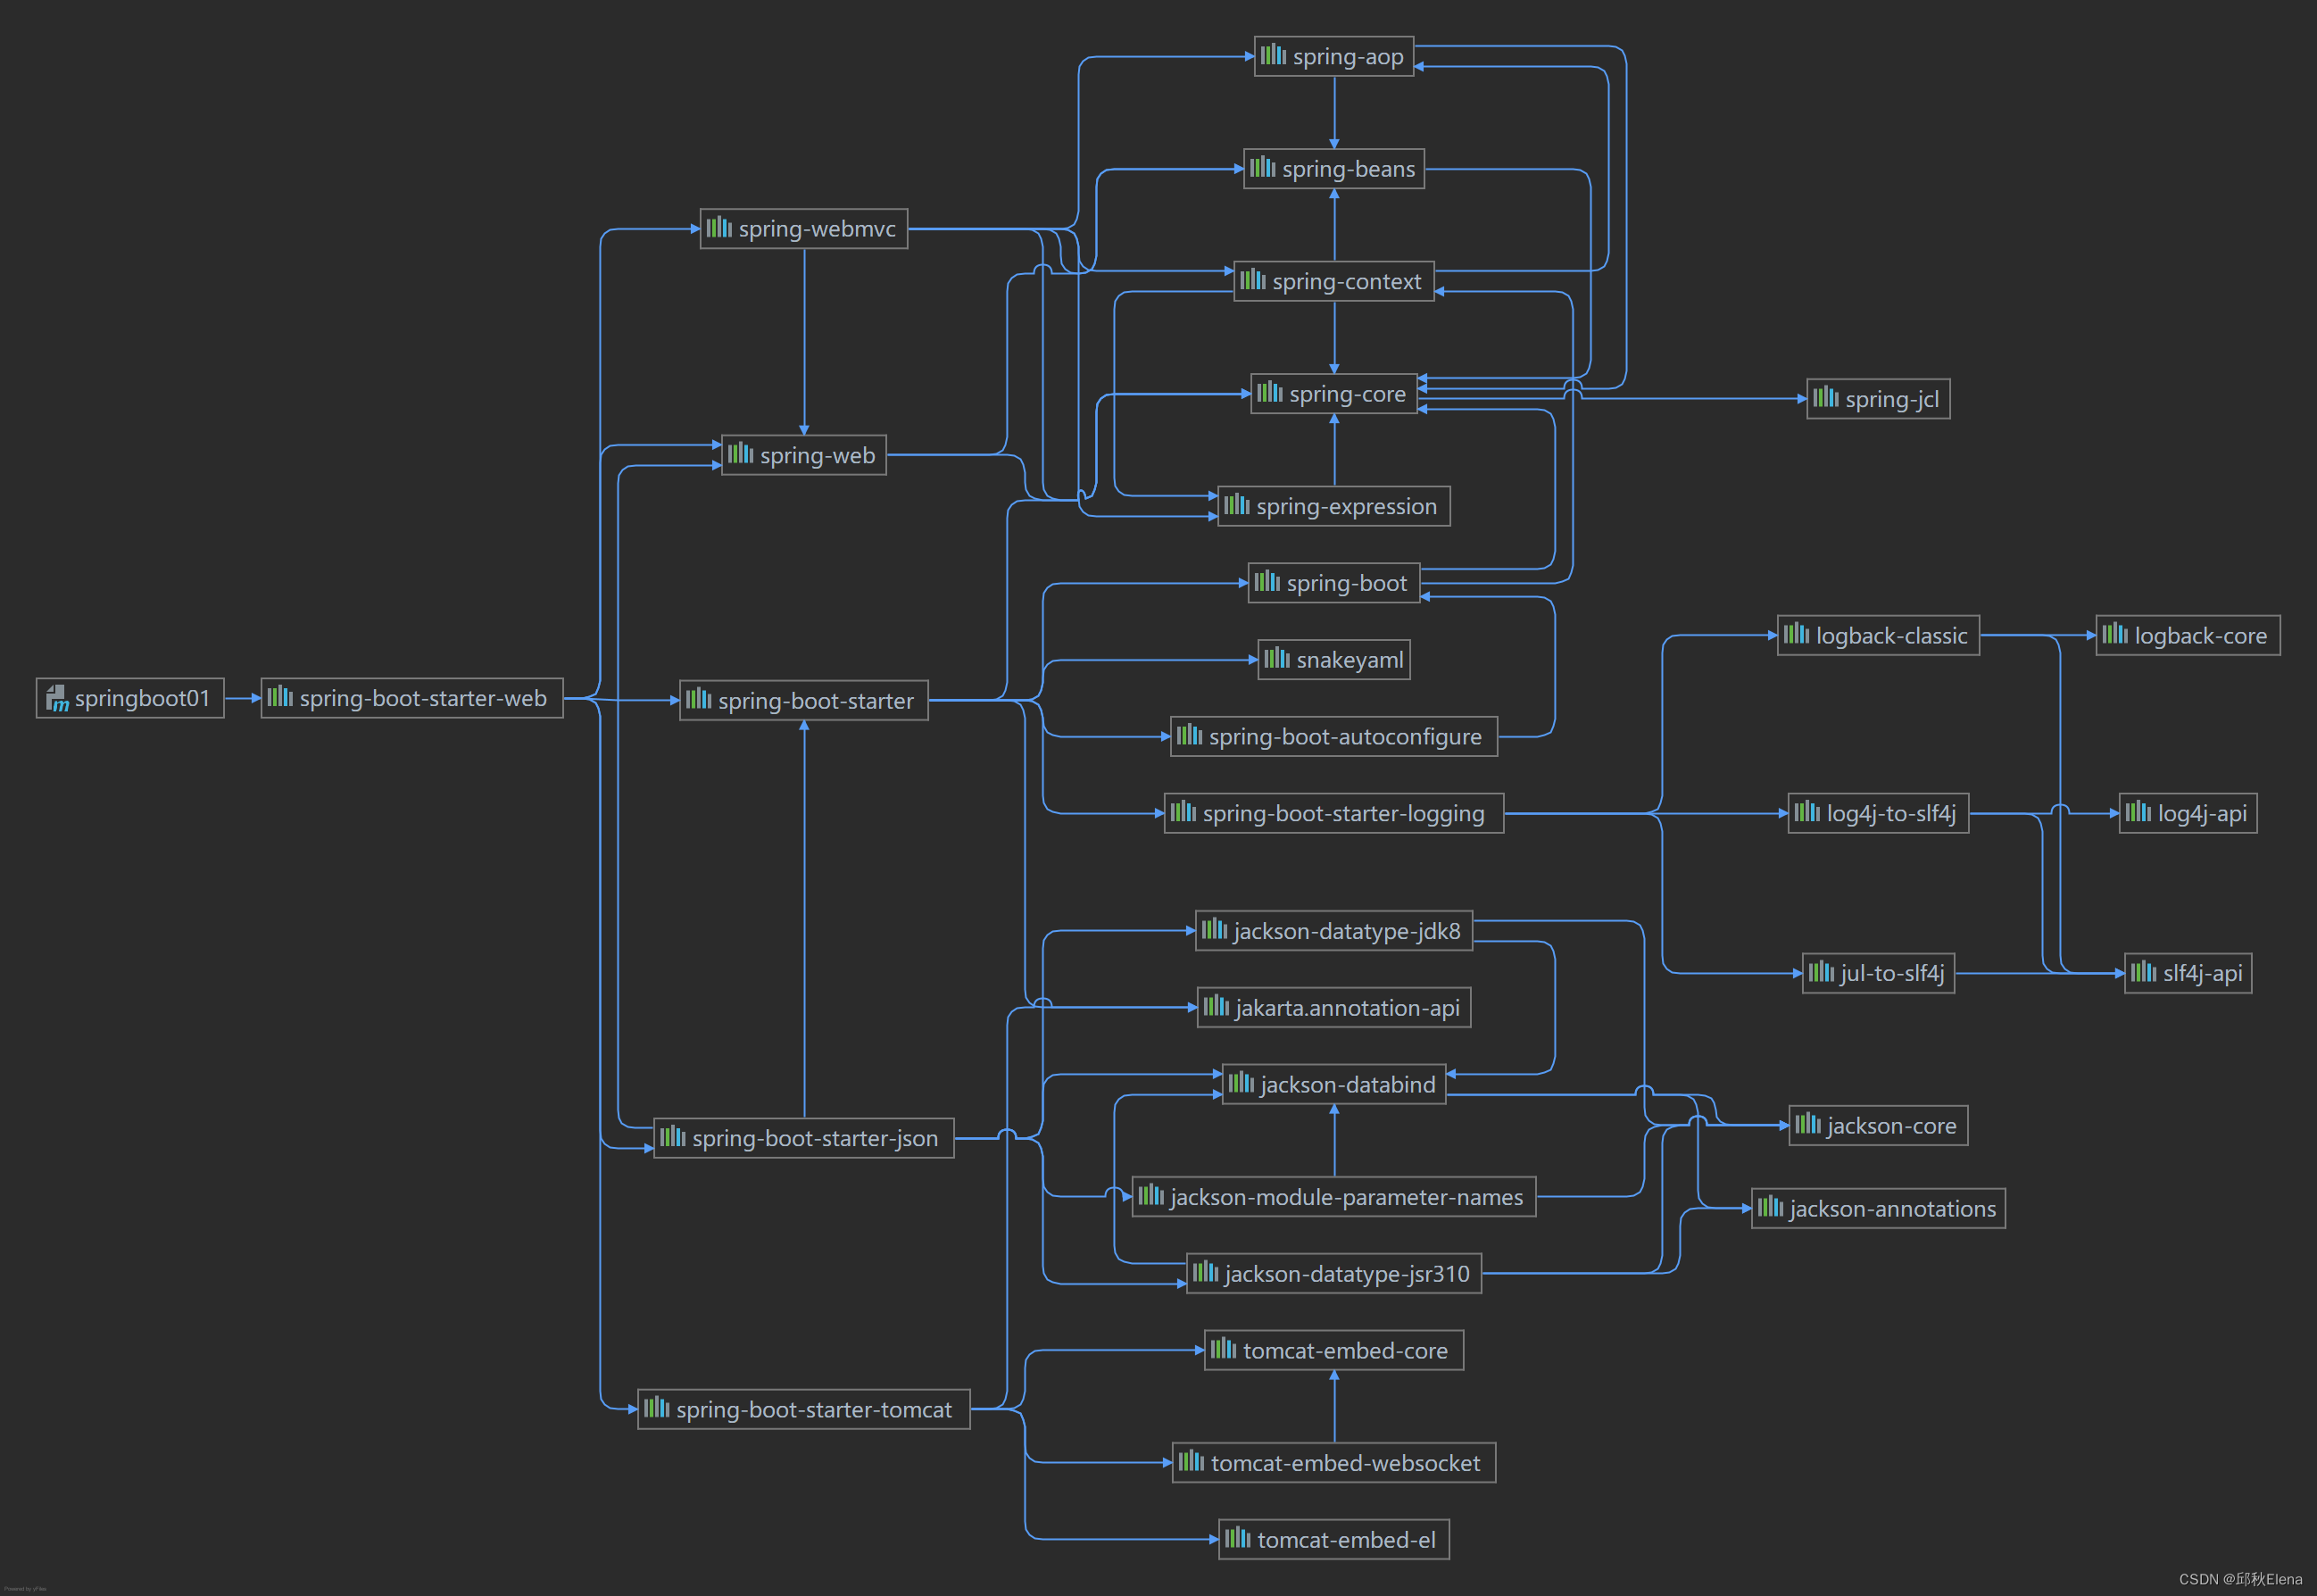2317x1596 pixels.
Task: Click the library icon on jackson-datatype-jsr310
Action: click(x=1205, y=1272)
